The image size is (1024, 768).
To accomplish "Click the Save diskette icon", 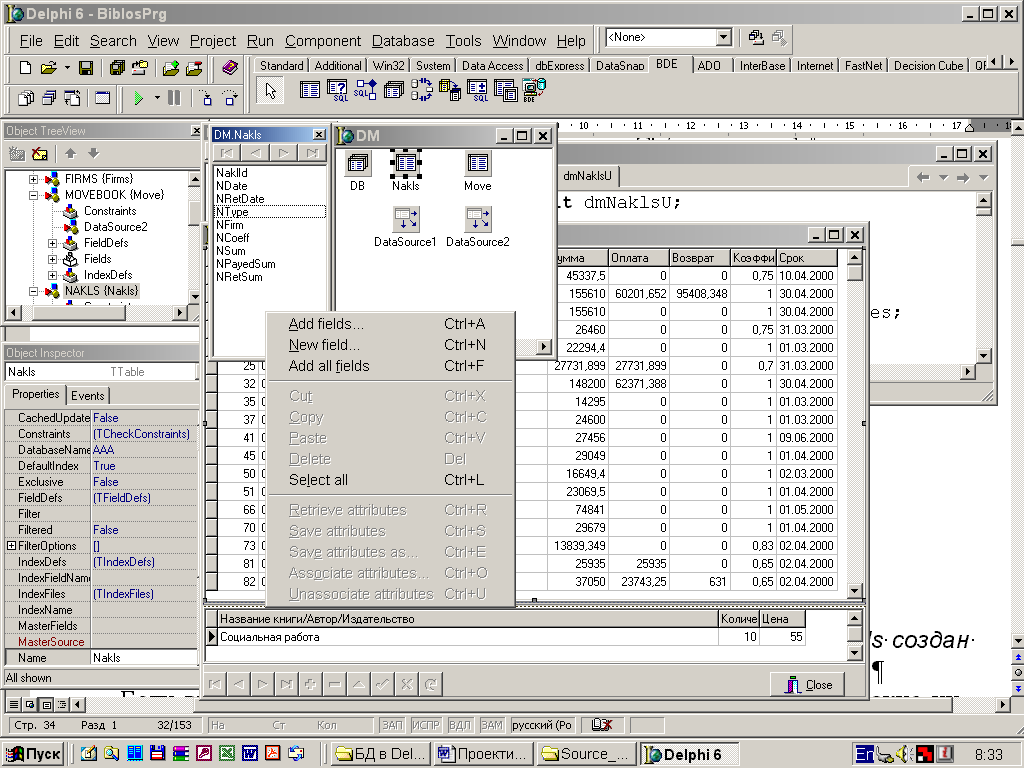I will (x=86, y=68).
